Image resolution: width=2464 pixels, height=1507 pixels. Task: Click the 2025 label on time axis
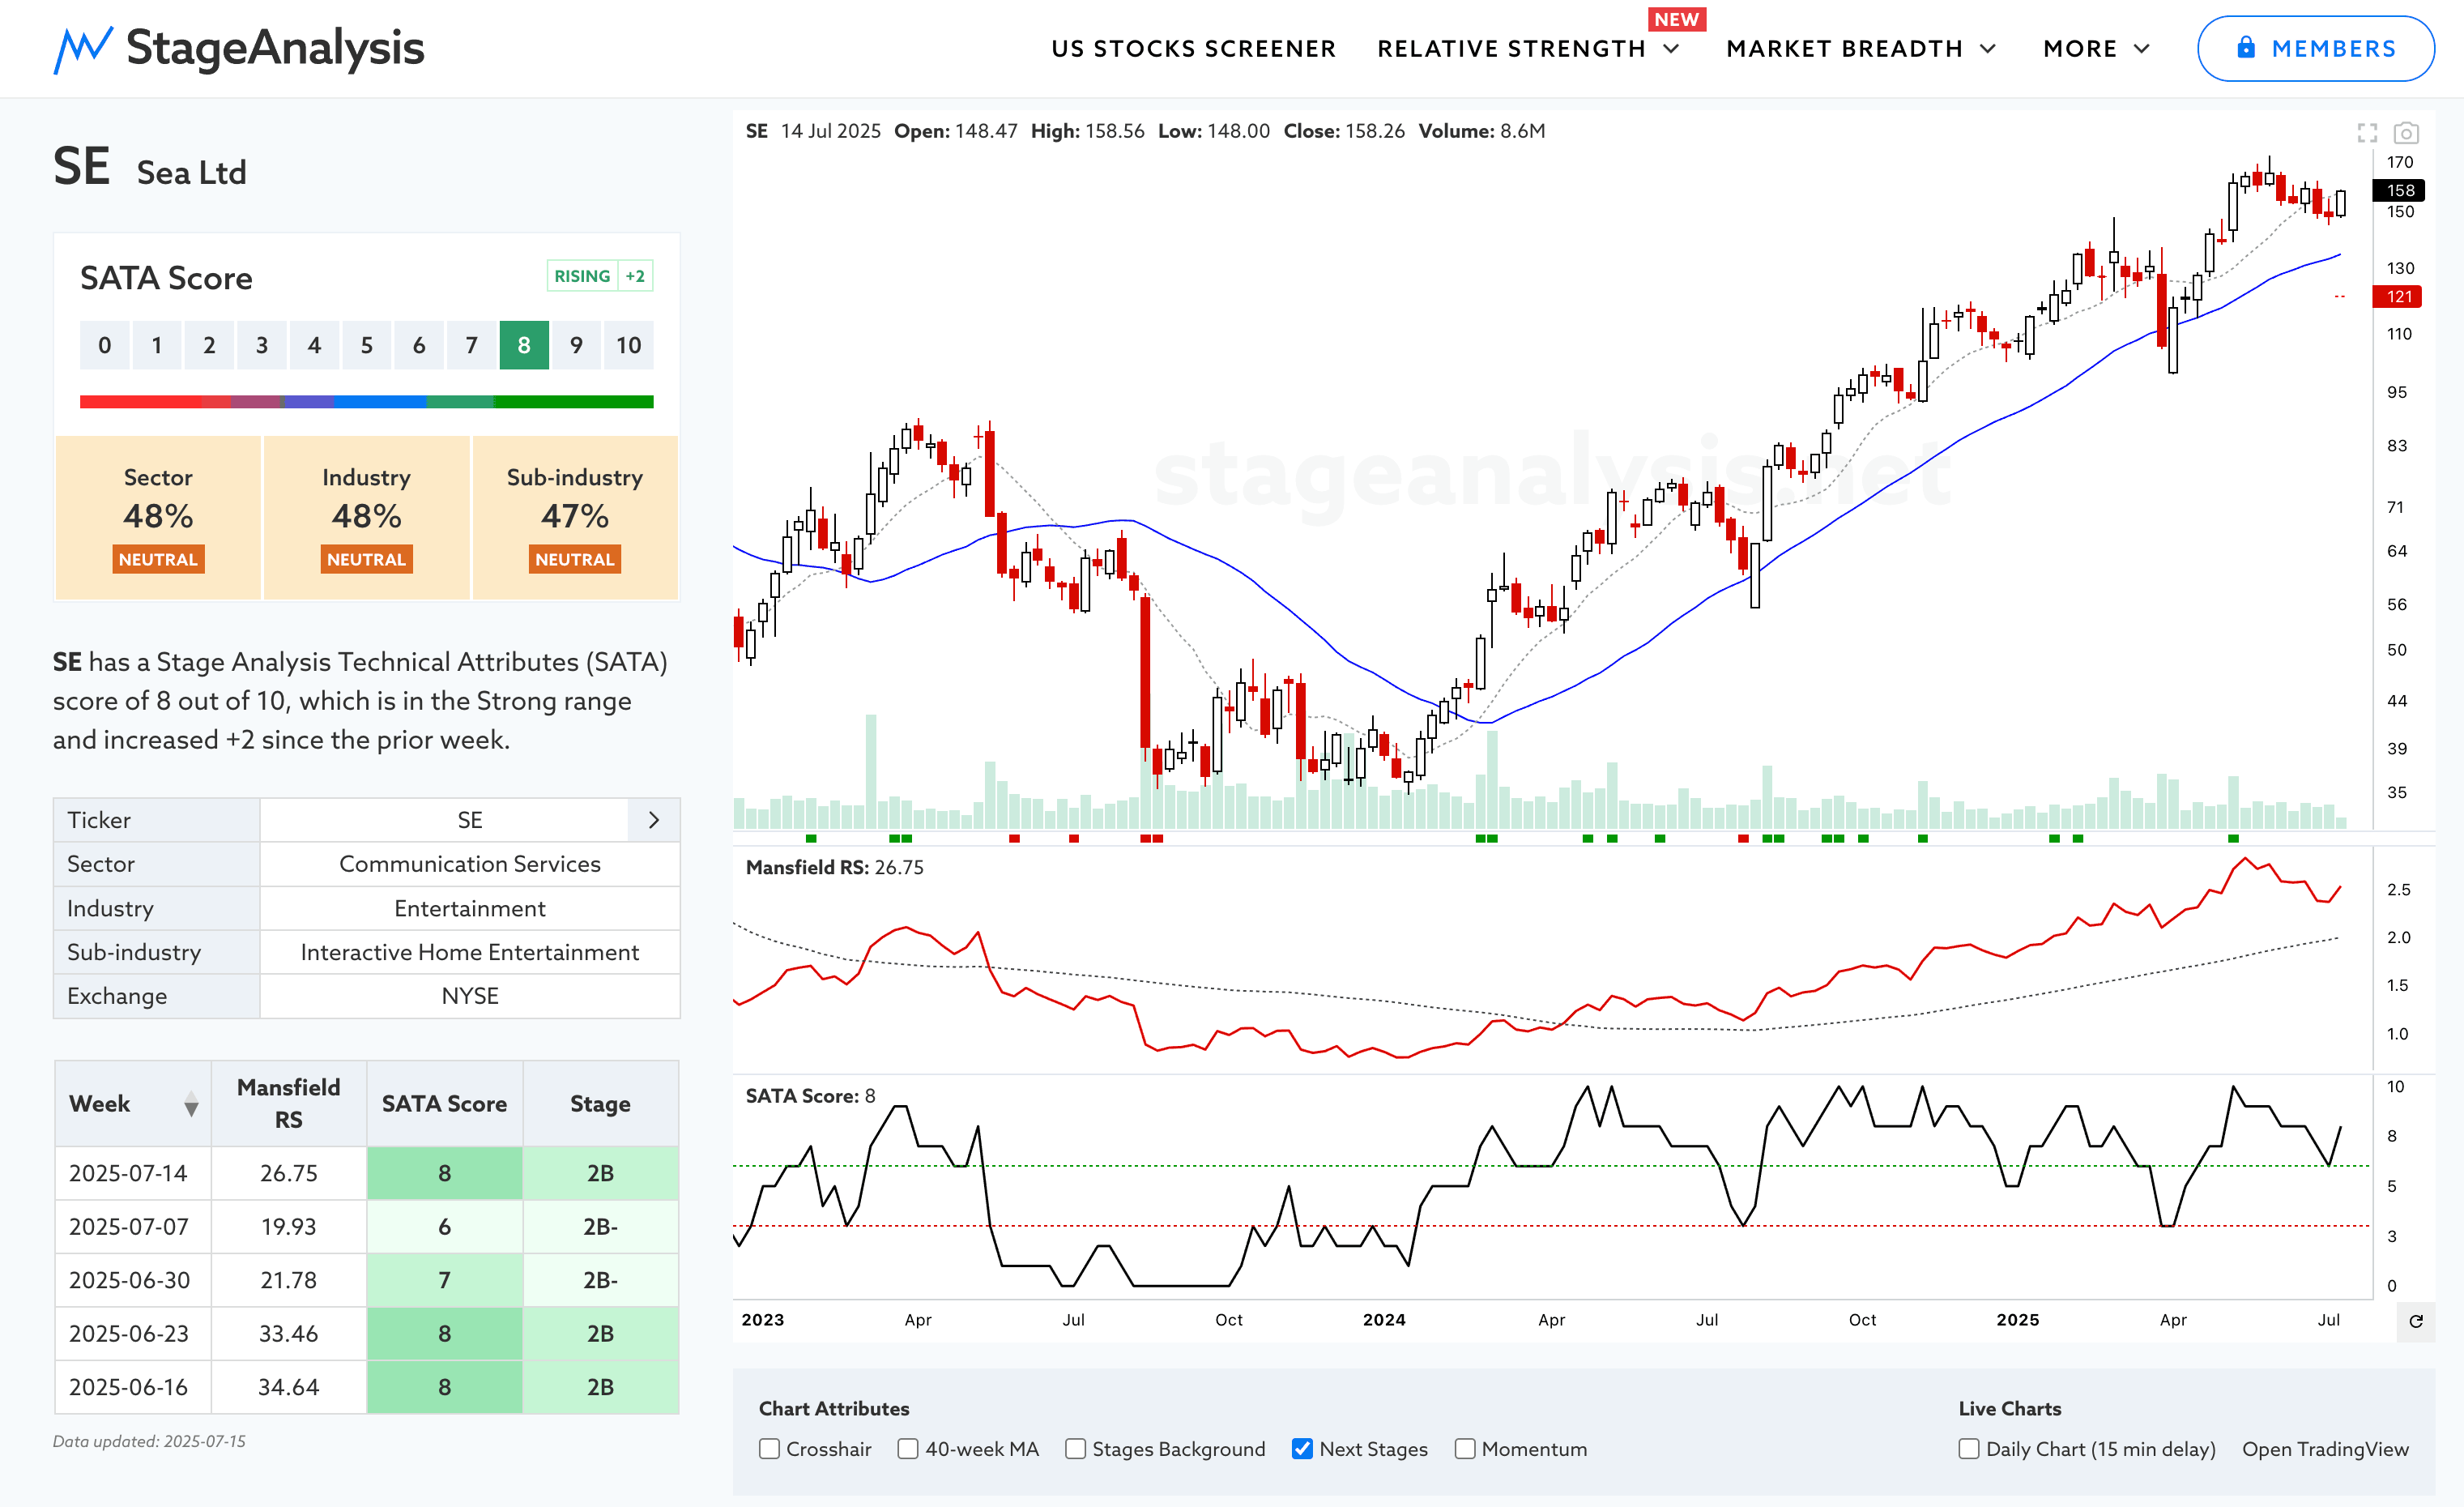click(2017, 1320)
